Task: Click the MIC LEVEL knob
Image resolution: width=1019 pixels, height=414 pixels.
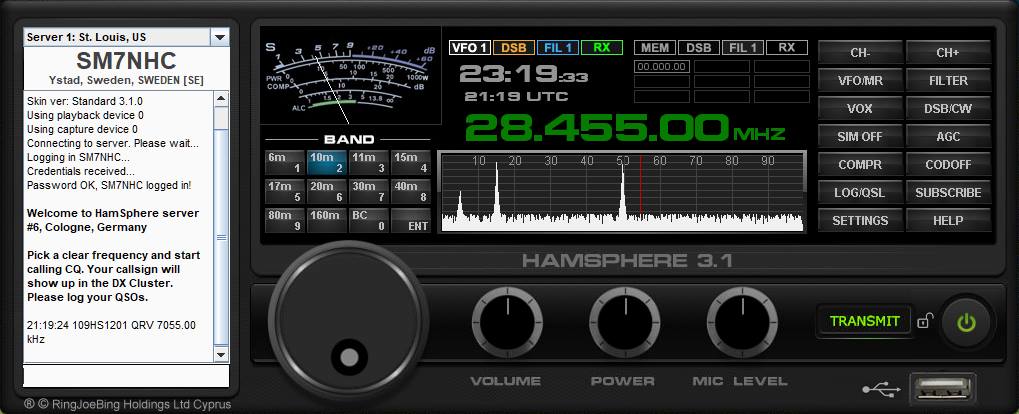Action: [742, 322]
